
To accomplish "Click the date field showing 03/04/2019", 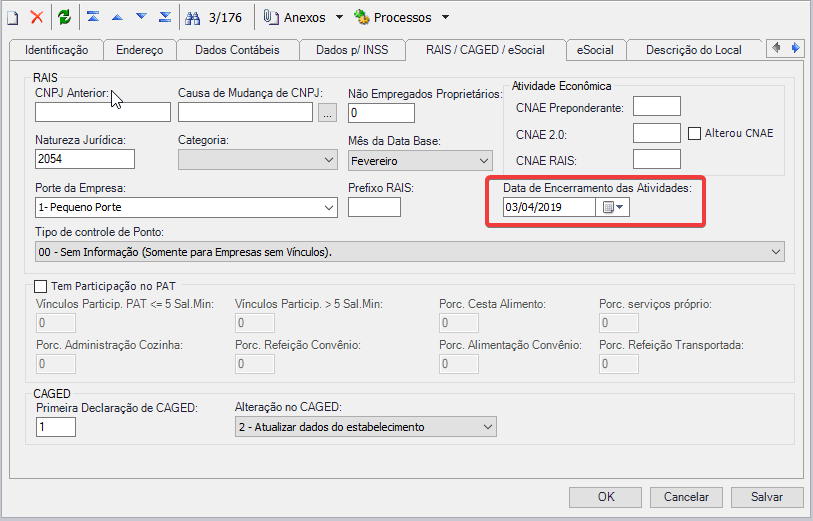I will [549, 207].
